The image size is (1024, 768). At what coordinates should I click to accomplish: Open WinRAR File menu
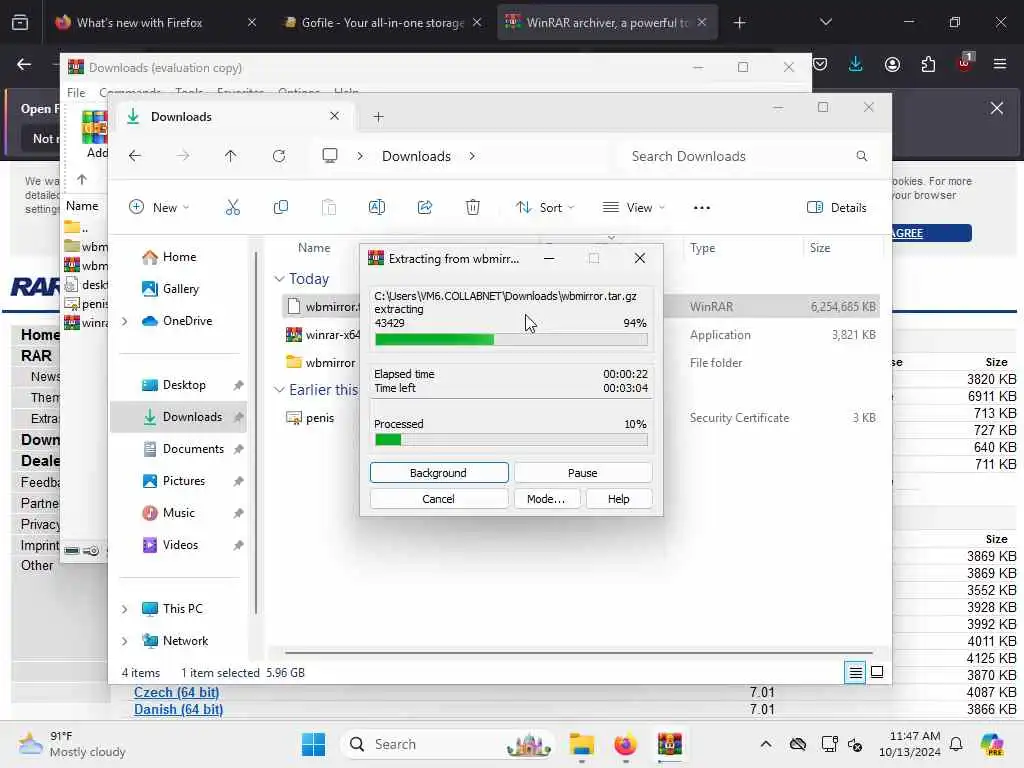(x=76, y=92)
